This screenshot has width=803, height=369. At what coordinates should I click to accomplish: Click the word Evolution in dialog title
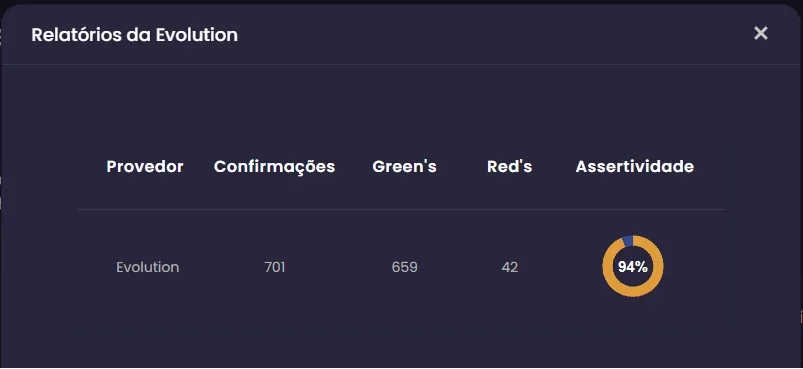[x=197, y=35]
